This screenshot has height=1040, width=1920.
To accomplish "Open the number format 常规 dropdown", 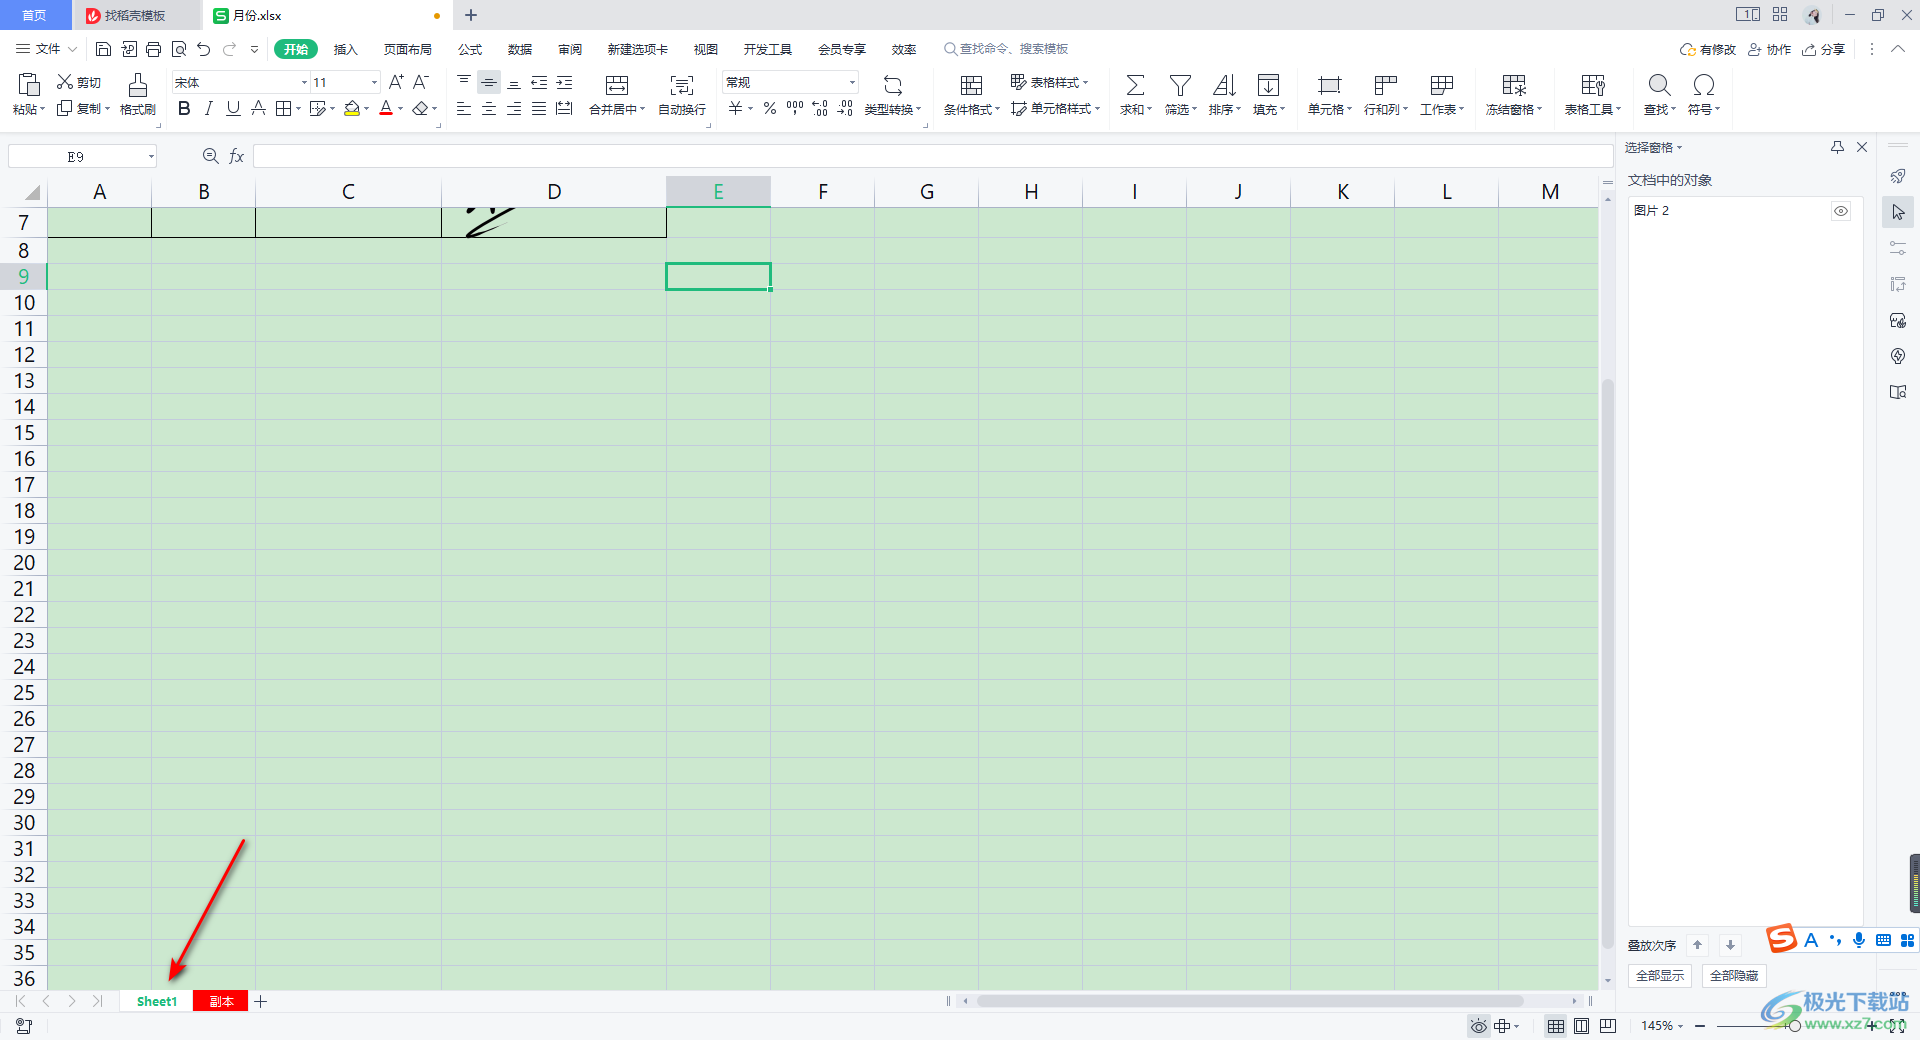I will tap(852, 82).
